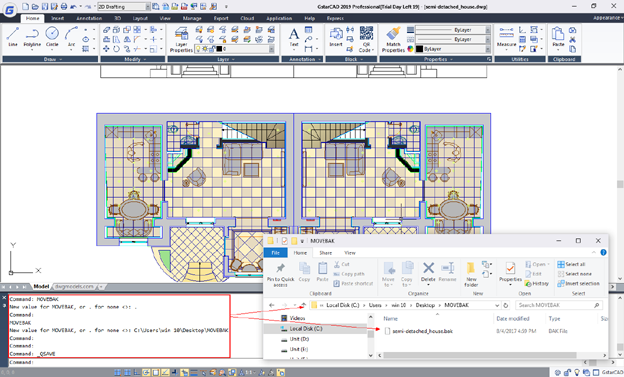Open the View tab in File Explorer
Image resolution: width=624 pixels, height=377 pixels.
pyautogui.click(x=350, y=253)
